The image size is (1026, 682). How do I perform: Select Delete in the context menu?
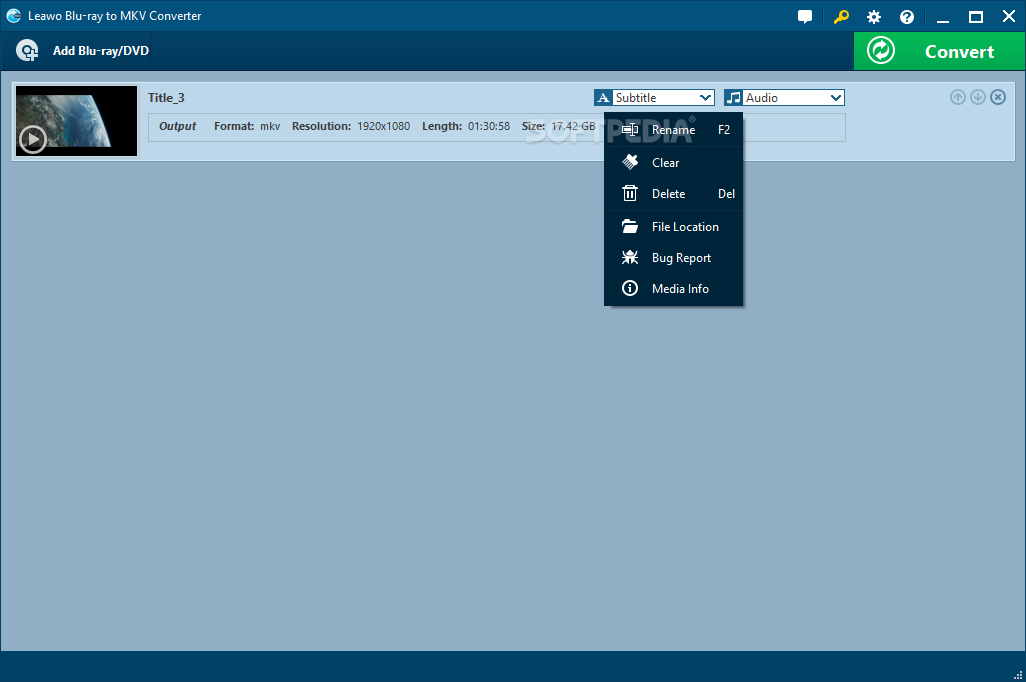click(x=673, y=194)
